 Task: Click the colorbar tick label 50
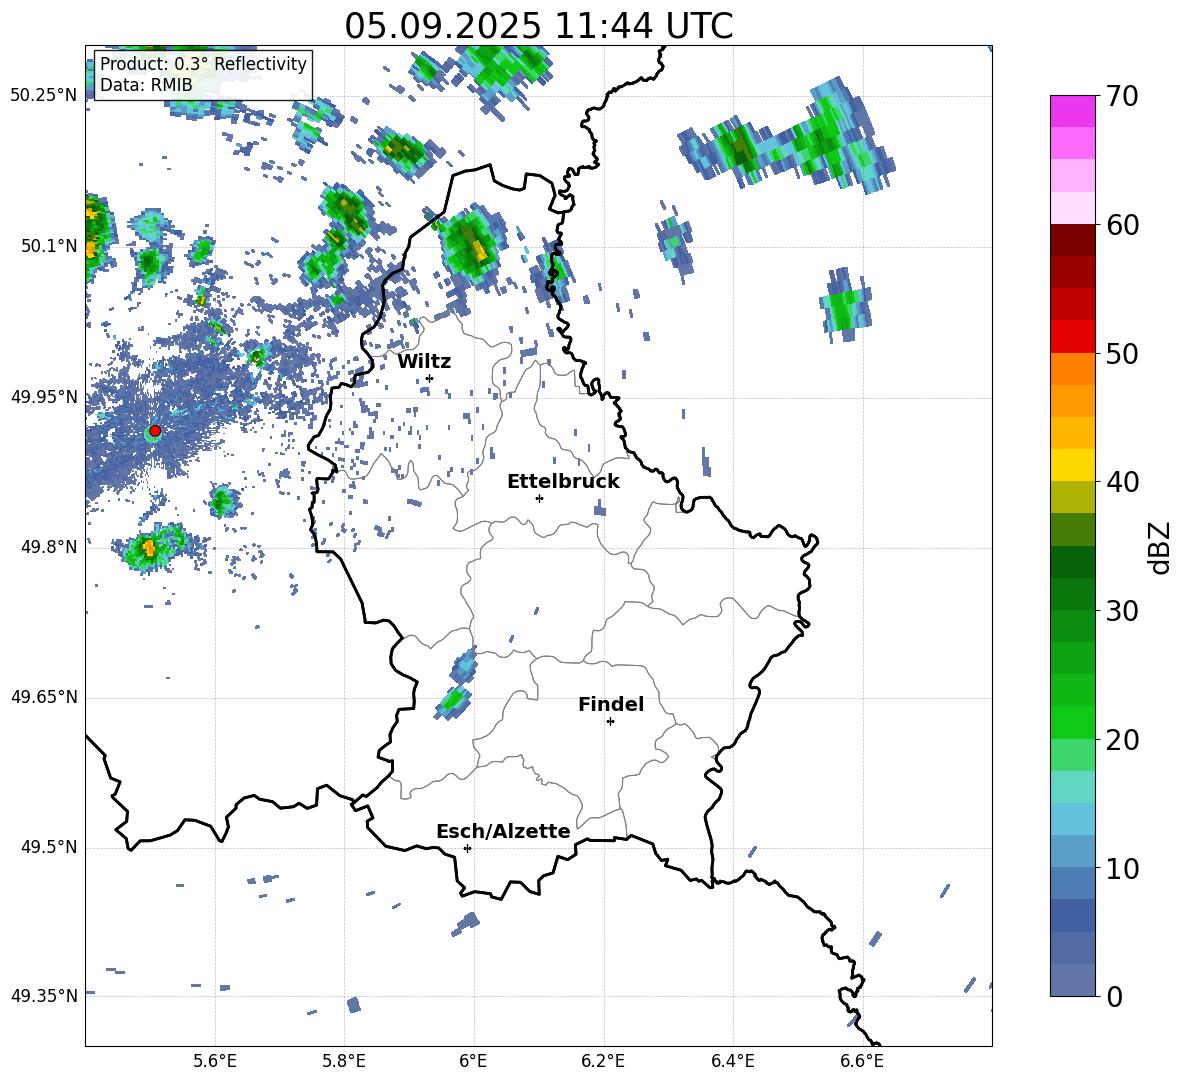point(1121,354)
